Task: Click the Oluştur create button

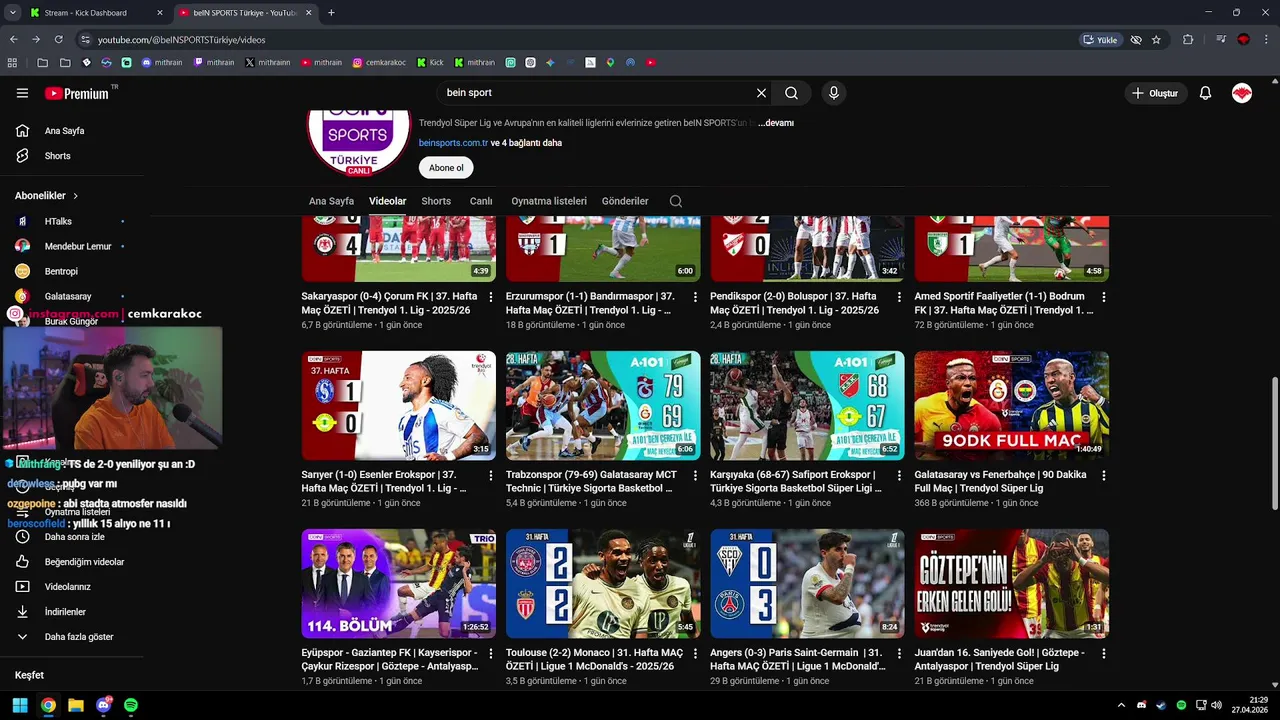Action: pos(1155,93)
